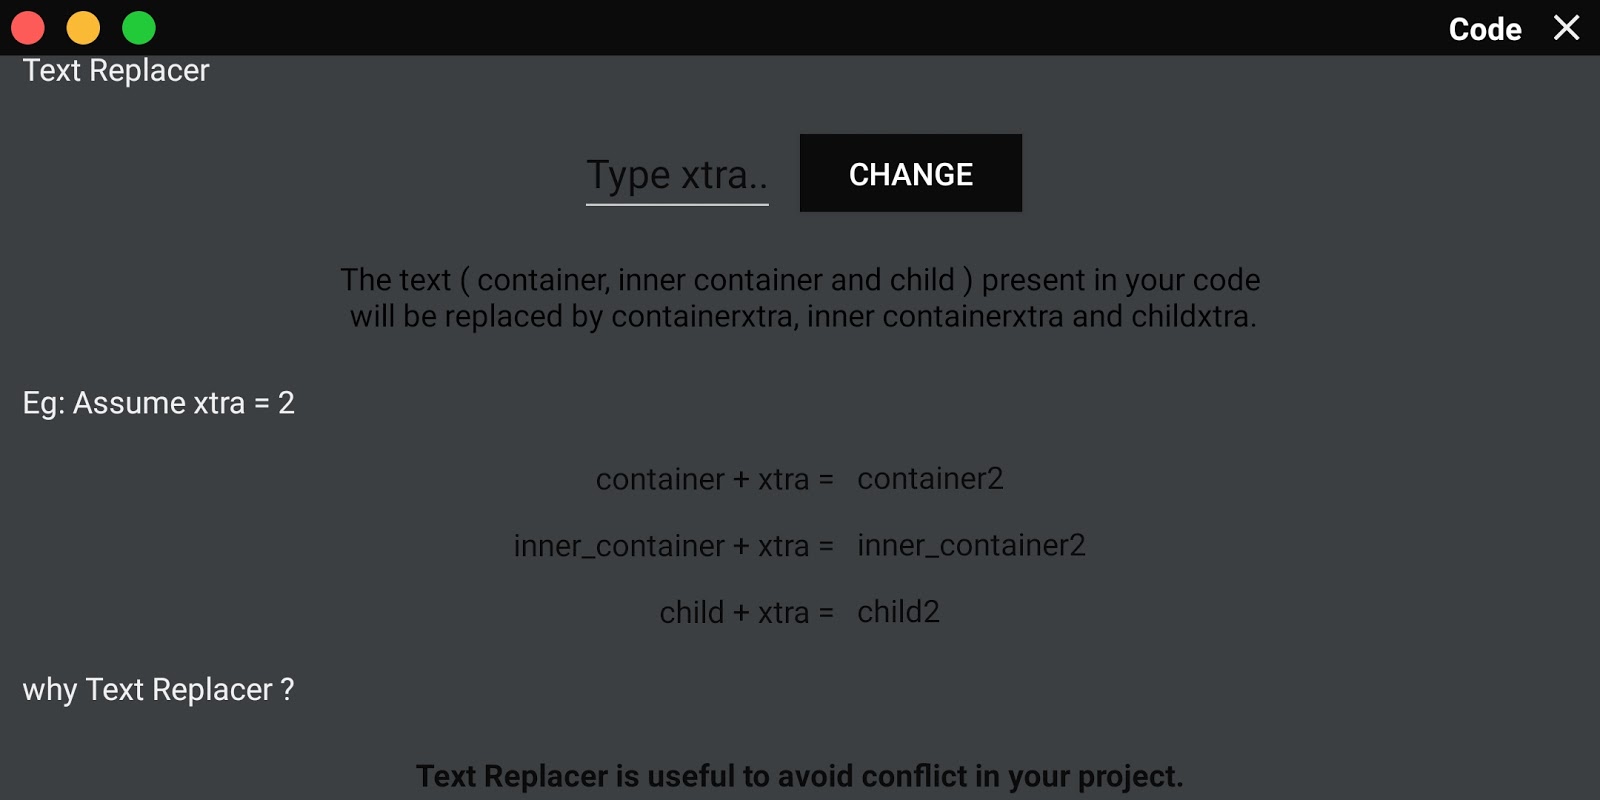Image resolution: width=1600 pixels, height=800 pixels.
Task: Focus the 'Type xtra..' input field
Action: [x=677, y=175]
